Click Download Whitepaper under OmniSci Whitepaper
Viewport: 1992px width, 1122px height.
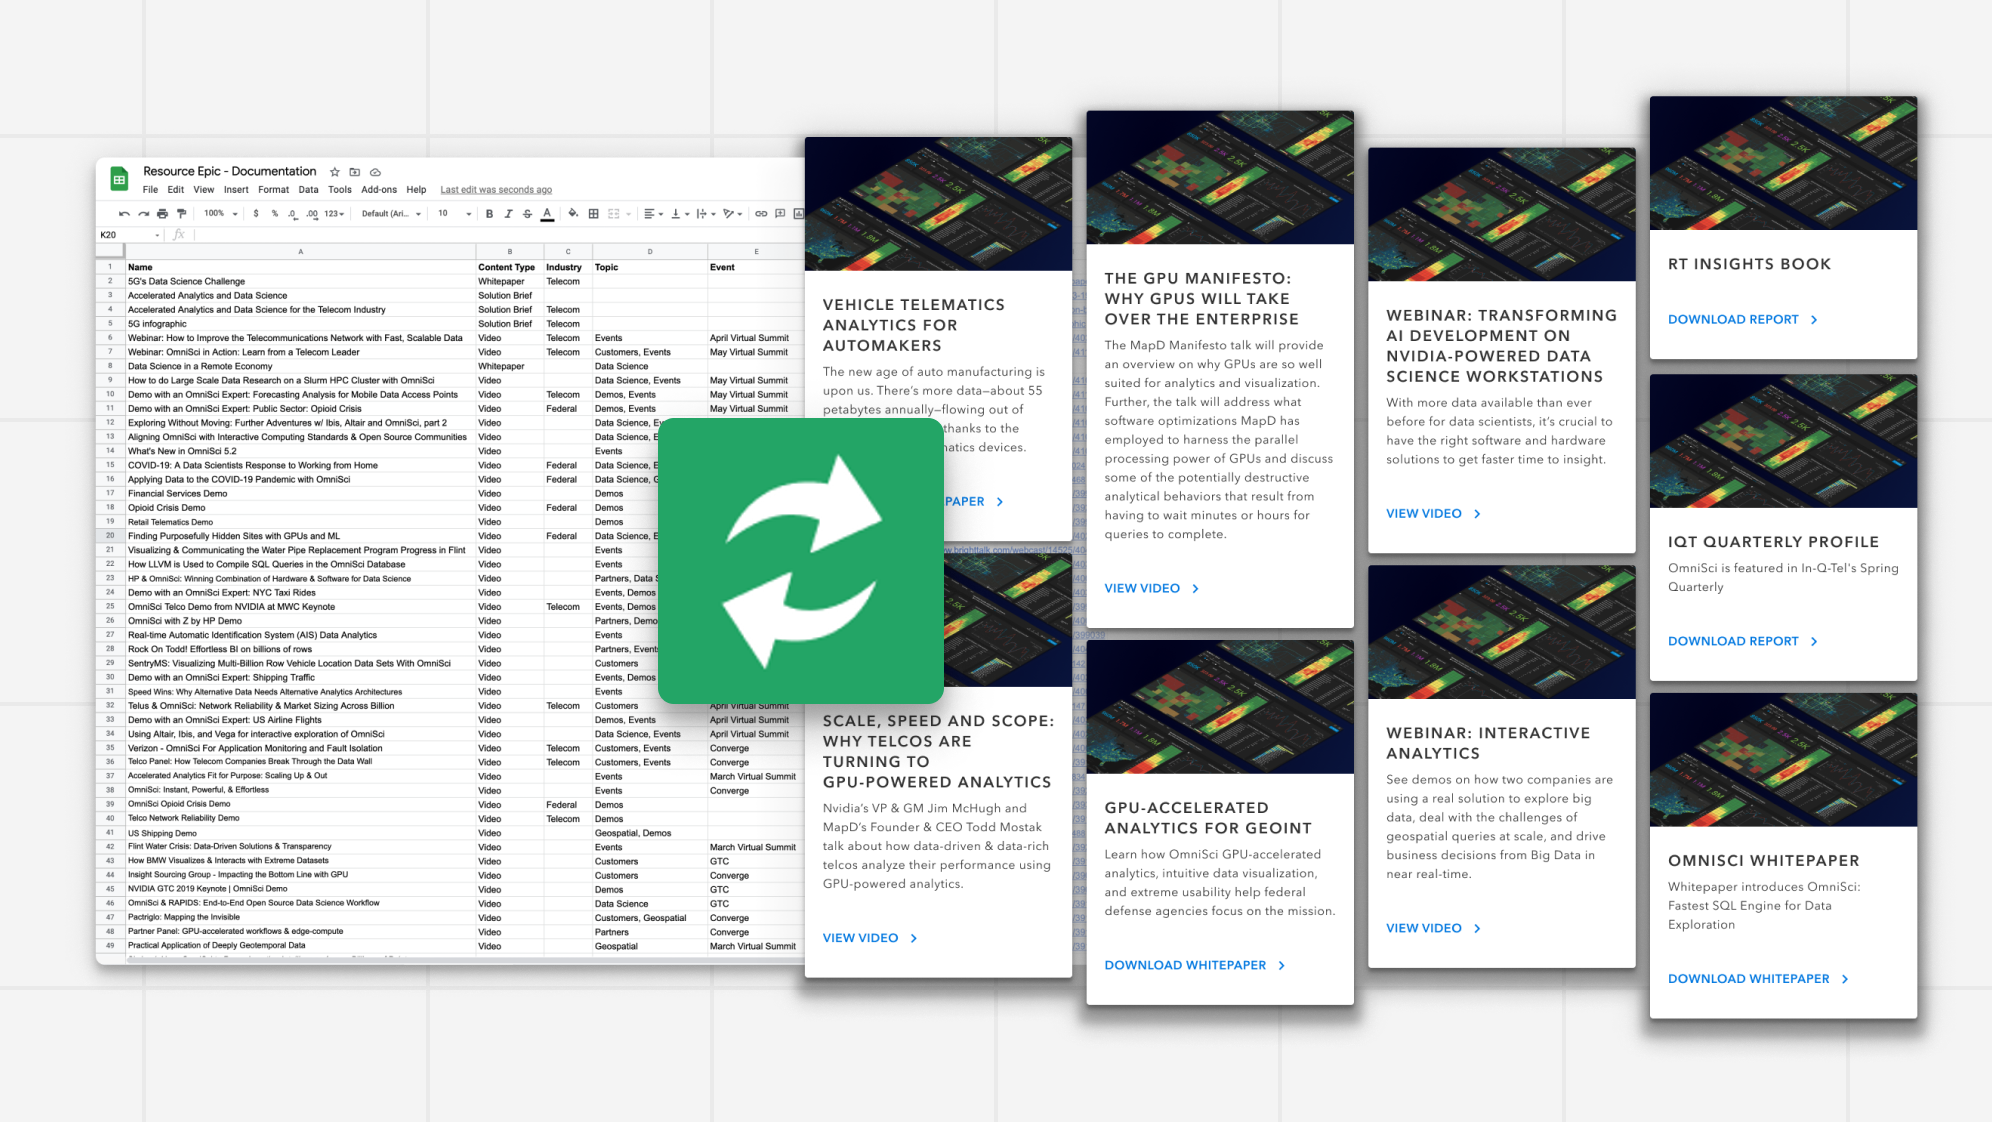click(1758, 979)
